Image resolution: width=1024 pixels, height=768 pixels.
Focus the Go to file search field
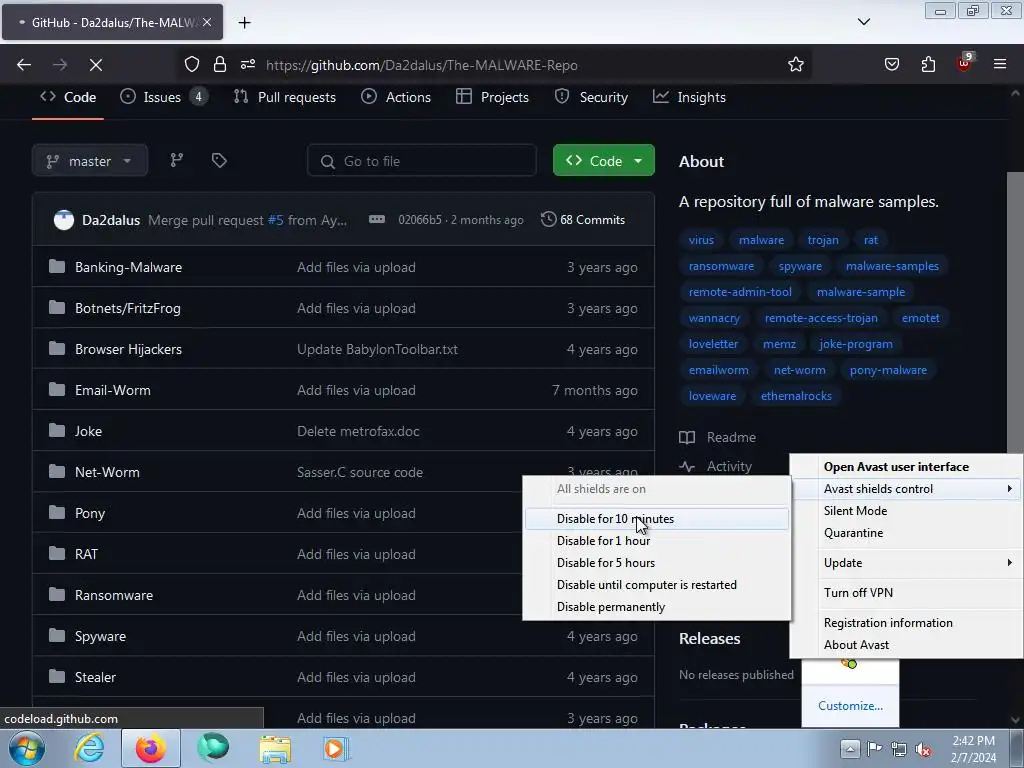point(422,161)
